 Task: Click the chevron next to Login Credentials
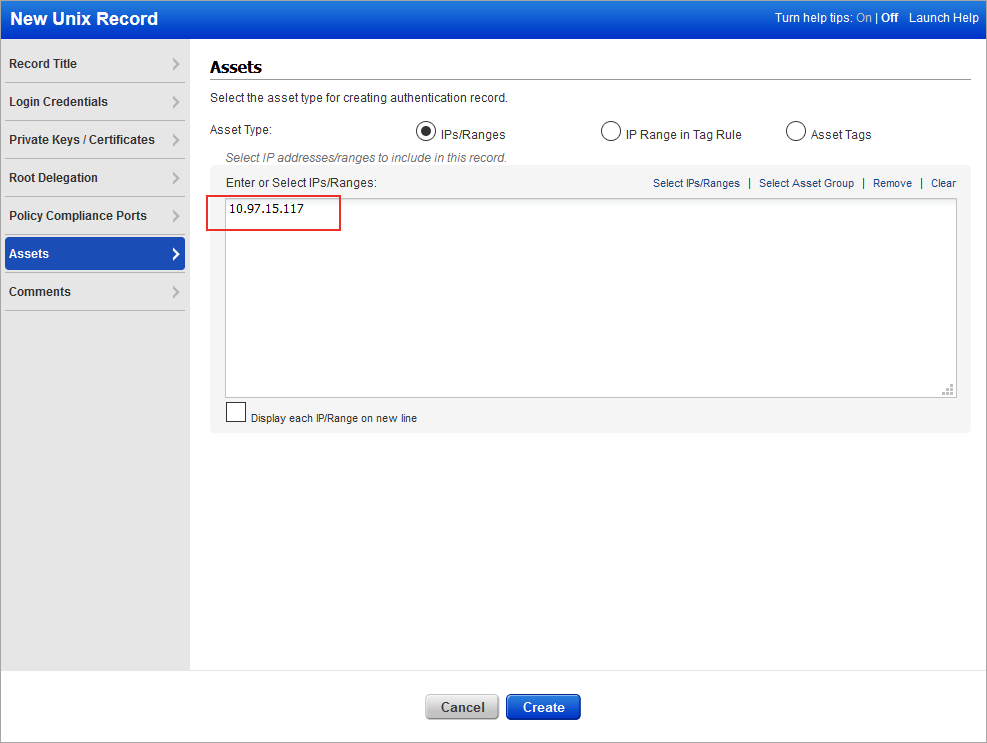coord(176,102)
